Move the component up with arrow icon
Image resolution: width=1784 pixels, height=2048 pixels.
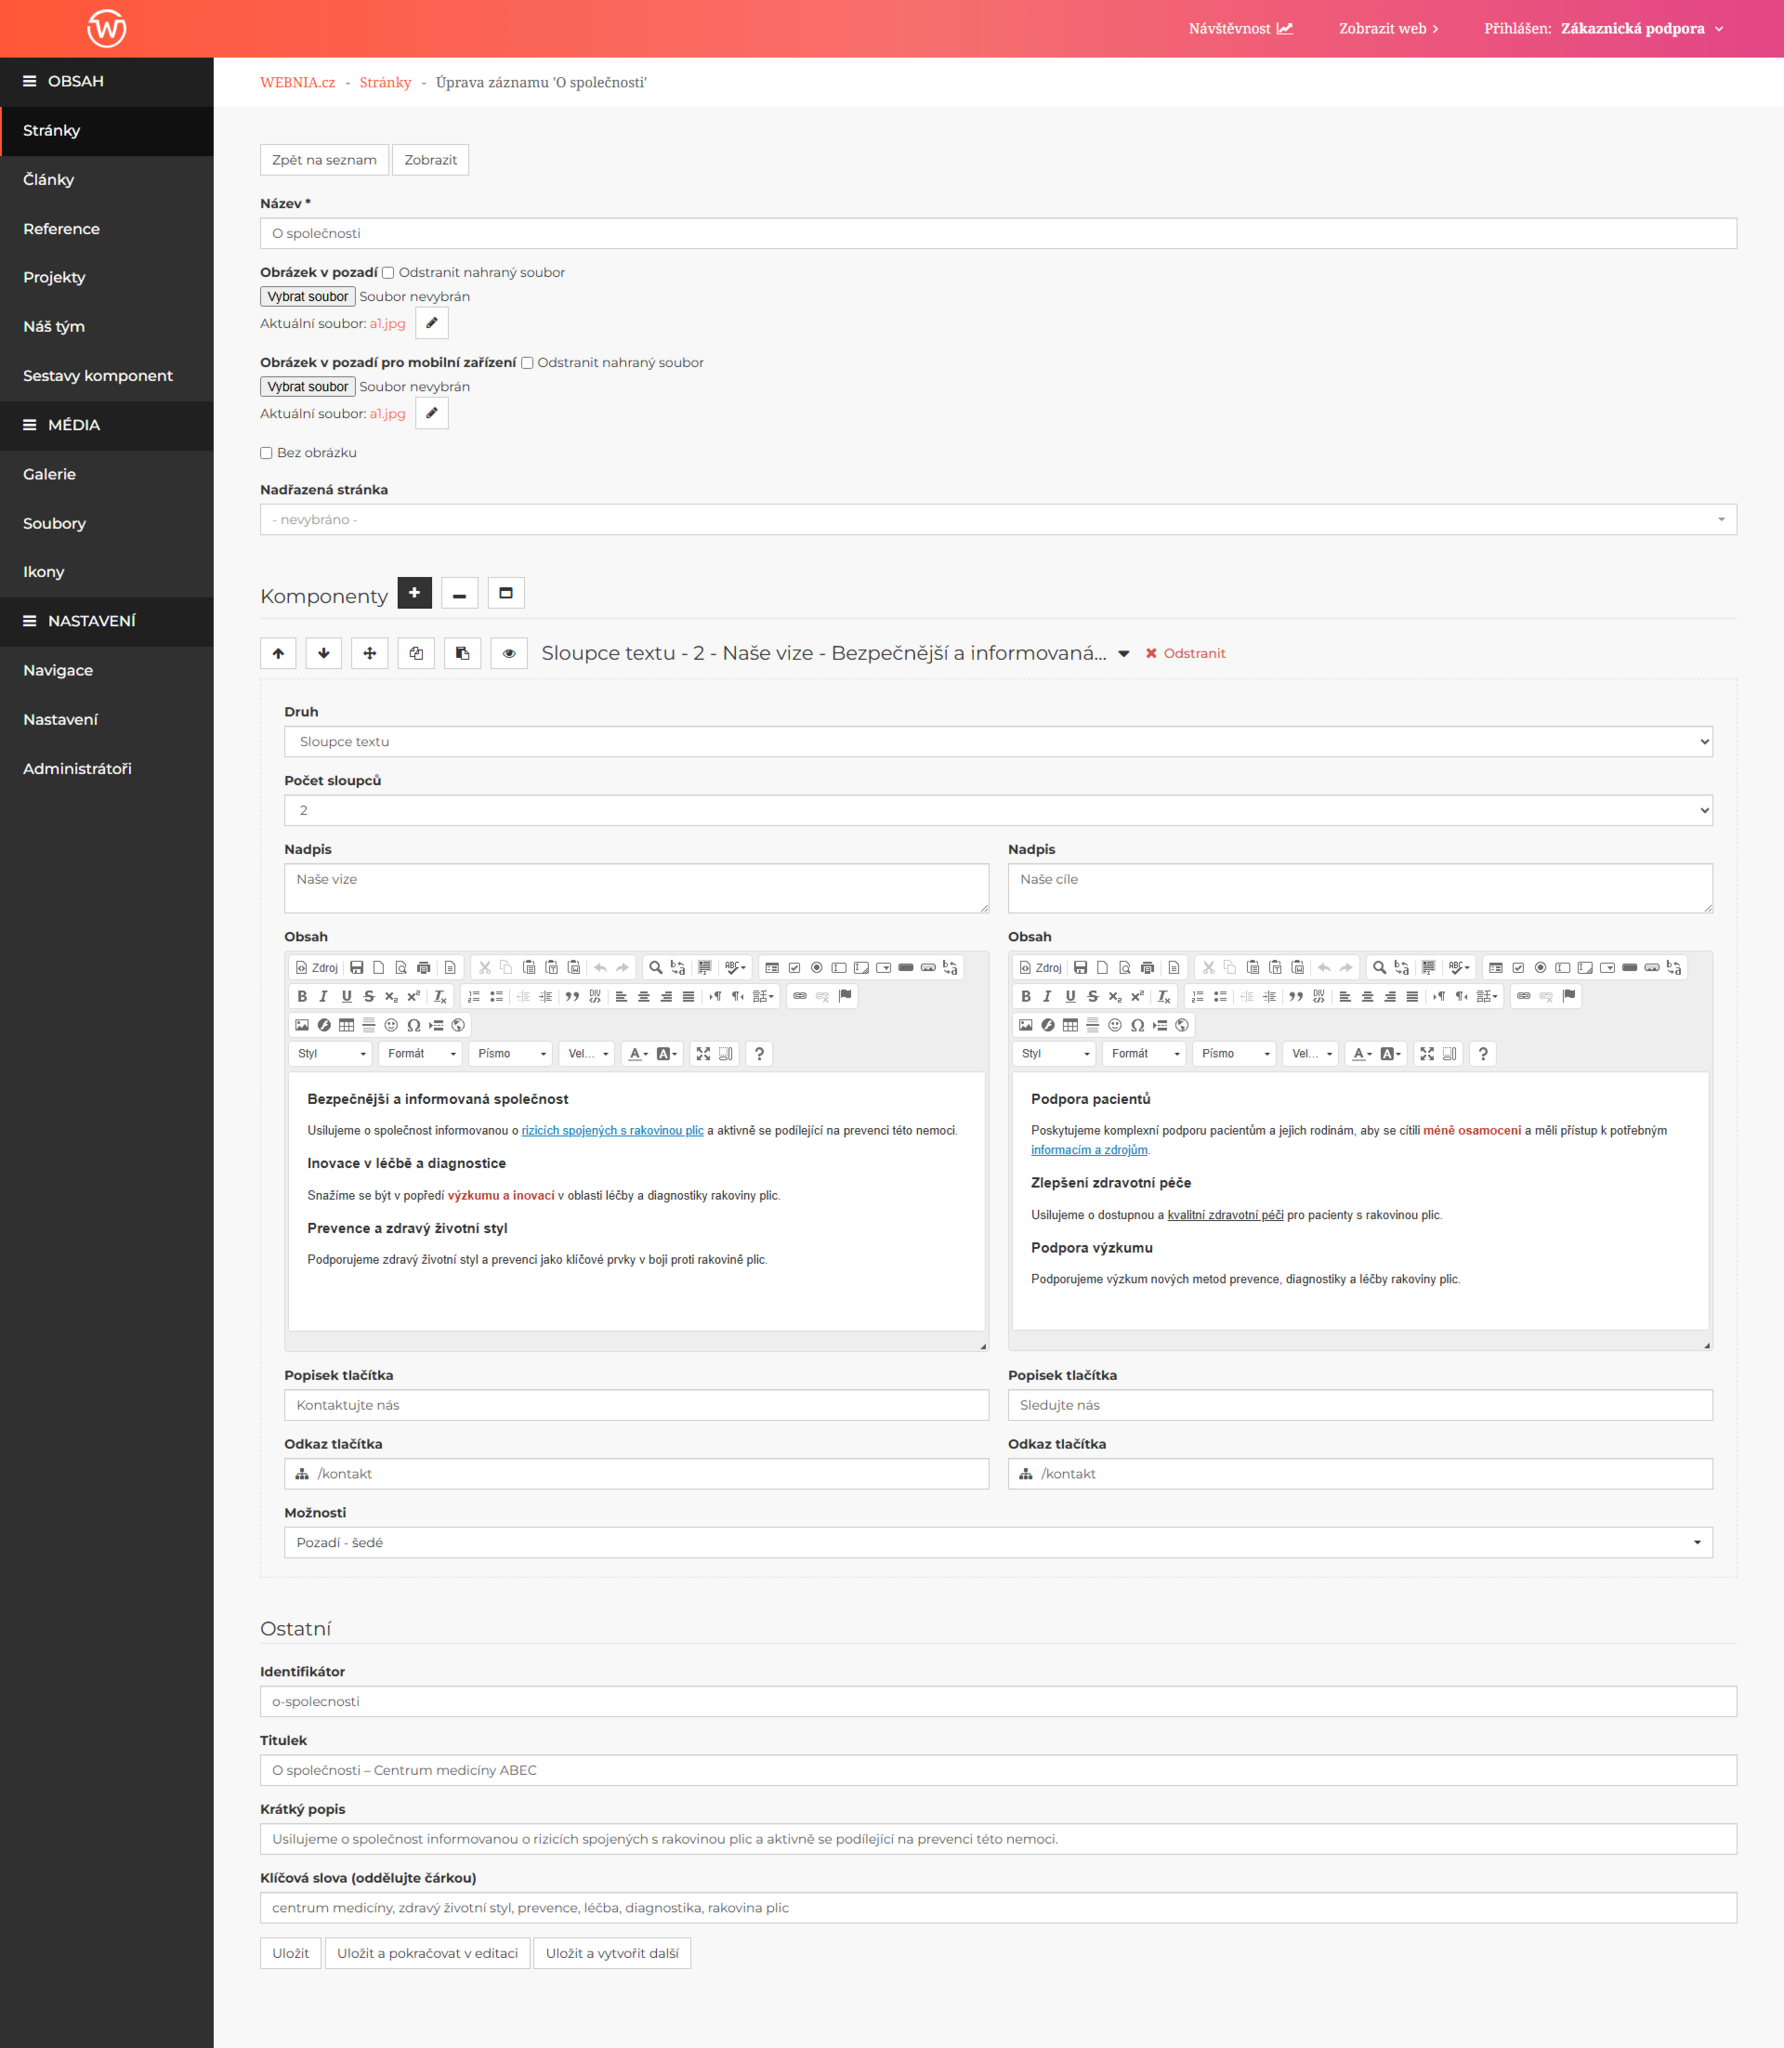278,653
